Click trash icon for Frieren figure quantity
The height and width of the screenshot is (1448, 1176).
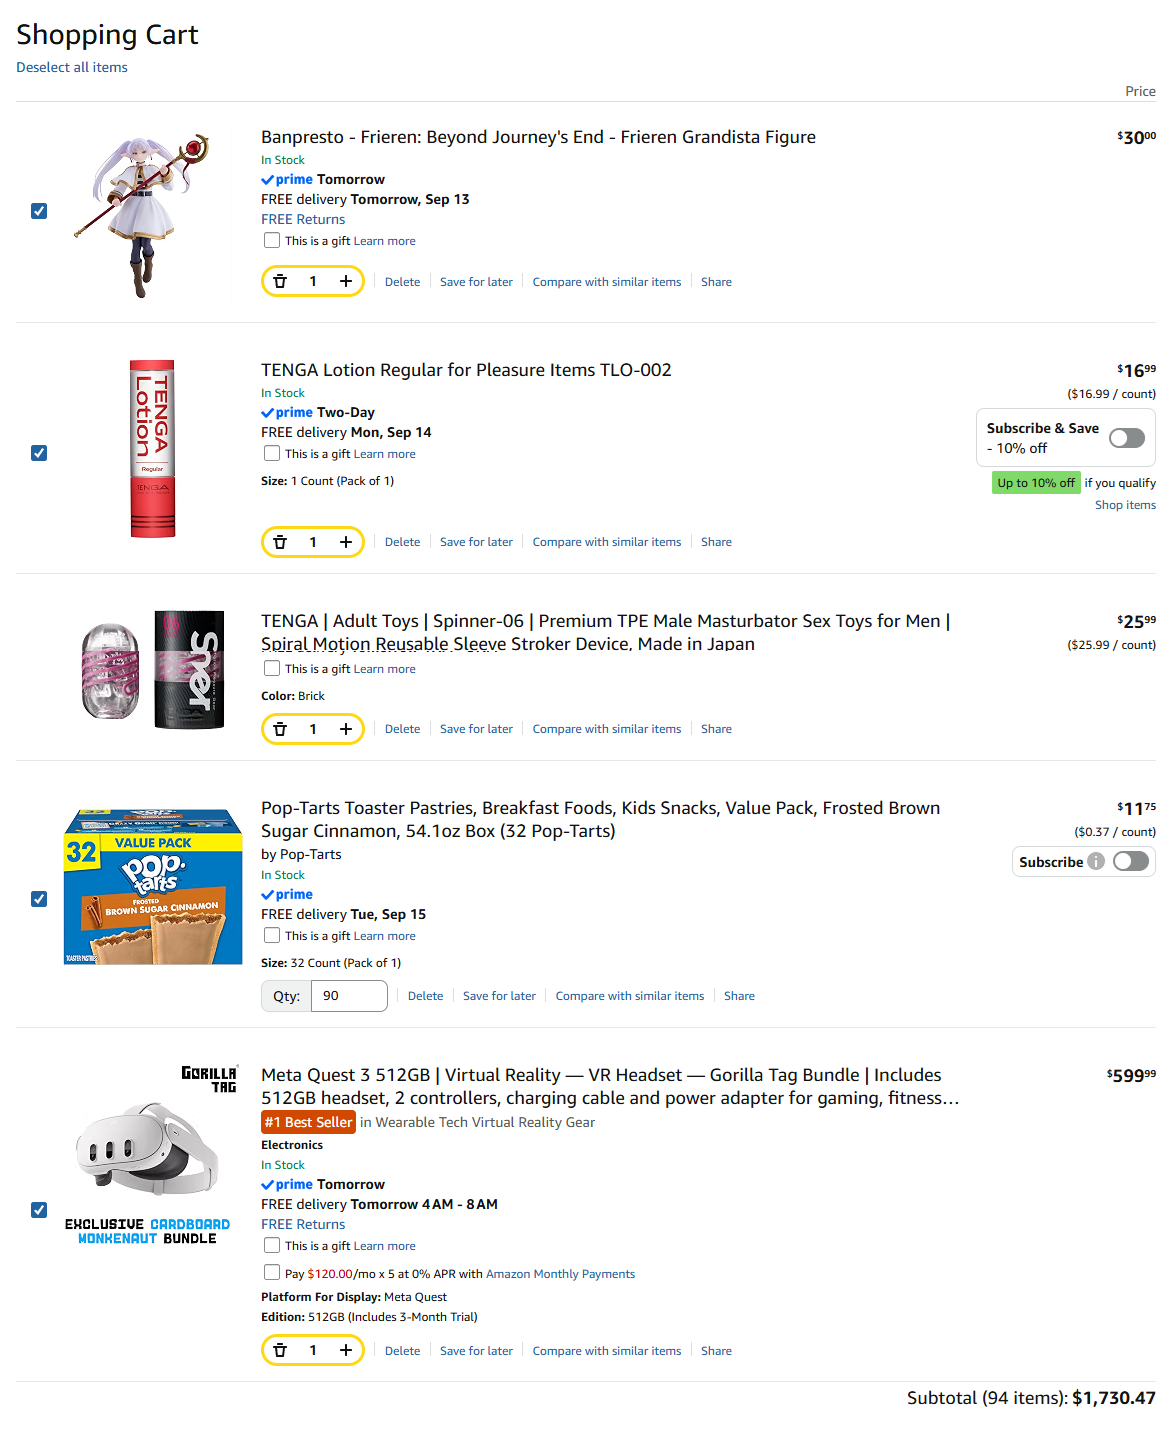[x=280, y=282]
